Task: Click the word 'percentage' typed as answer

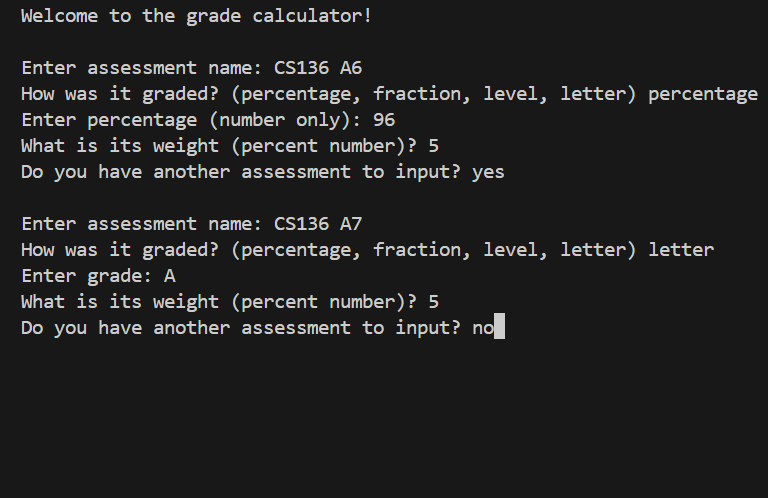Action: pos(703,95)
